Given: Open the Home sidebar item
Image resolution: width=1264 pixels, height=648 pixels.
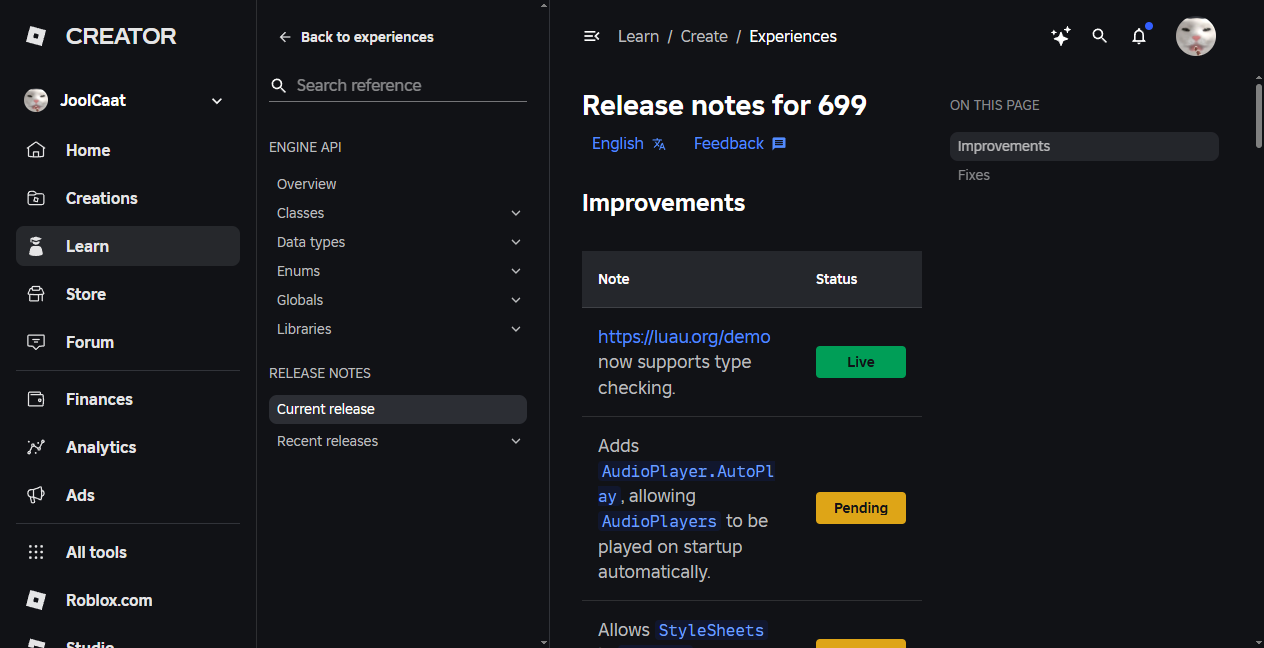Looking at the screenshot, I should [128, 150].
